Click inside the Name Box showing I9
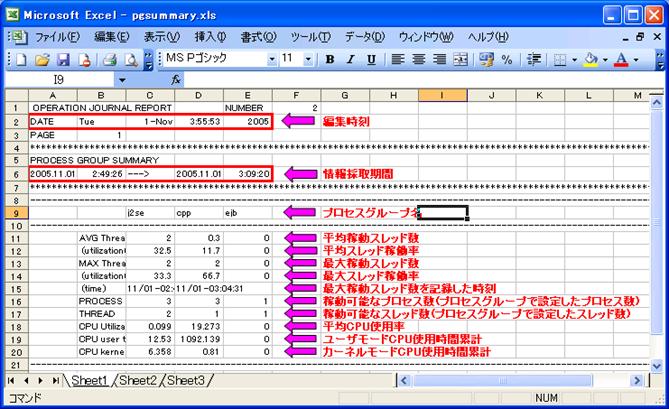Viewport: 669px width, 409px height. click(x=59, y=80)
